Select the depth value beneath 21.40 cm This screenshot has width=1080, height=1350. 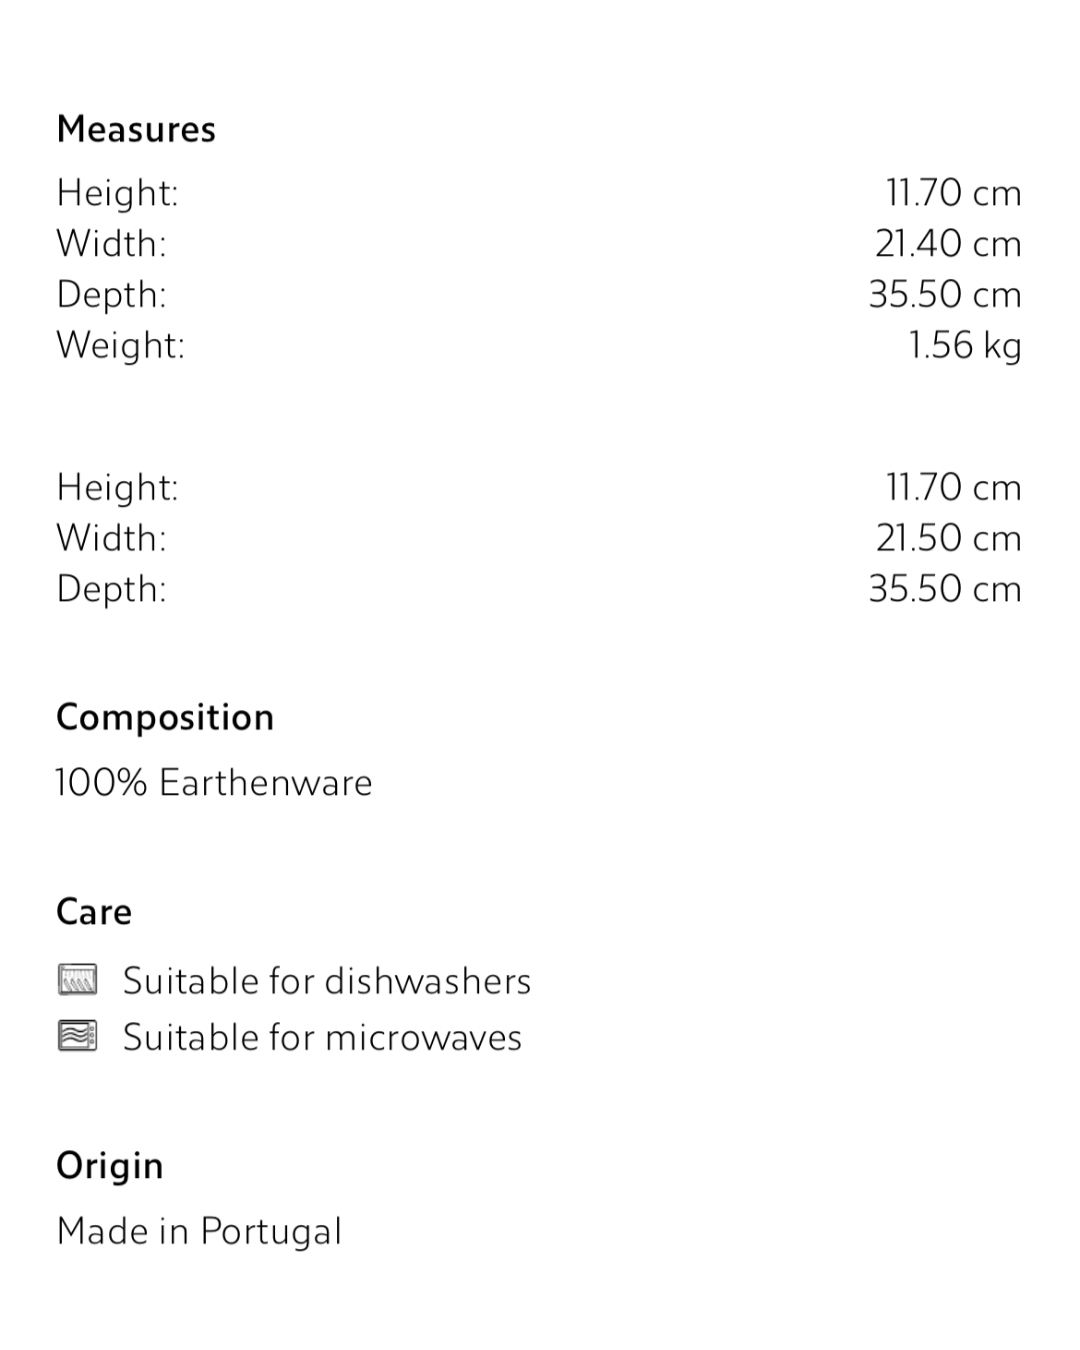click(x=945, y=295)
